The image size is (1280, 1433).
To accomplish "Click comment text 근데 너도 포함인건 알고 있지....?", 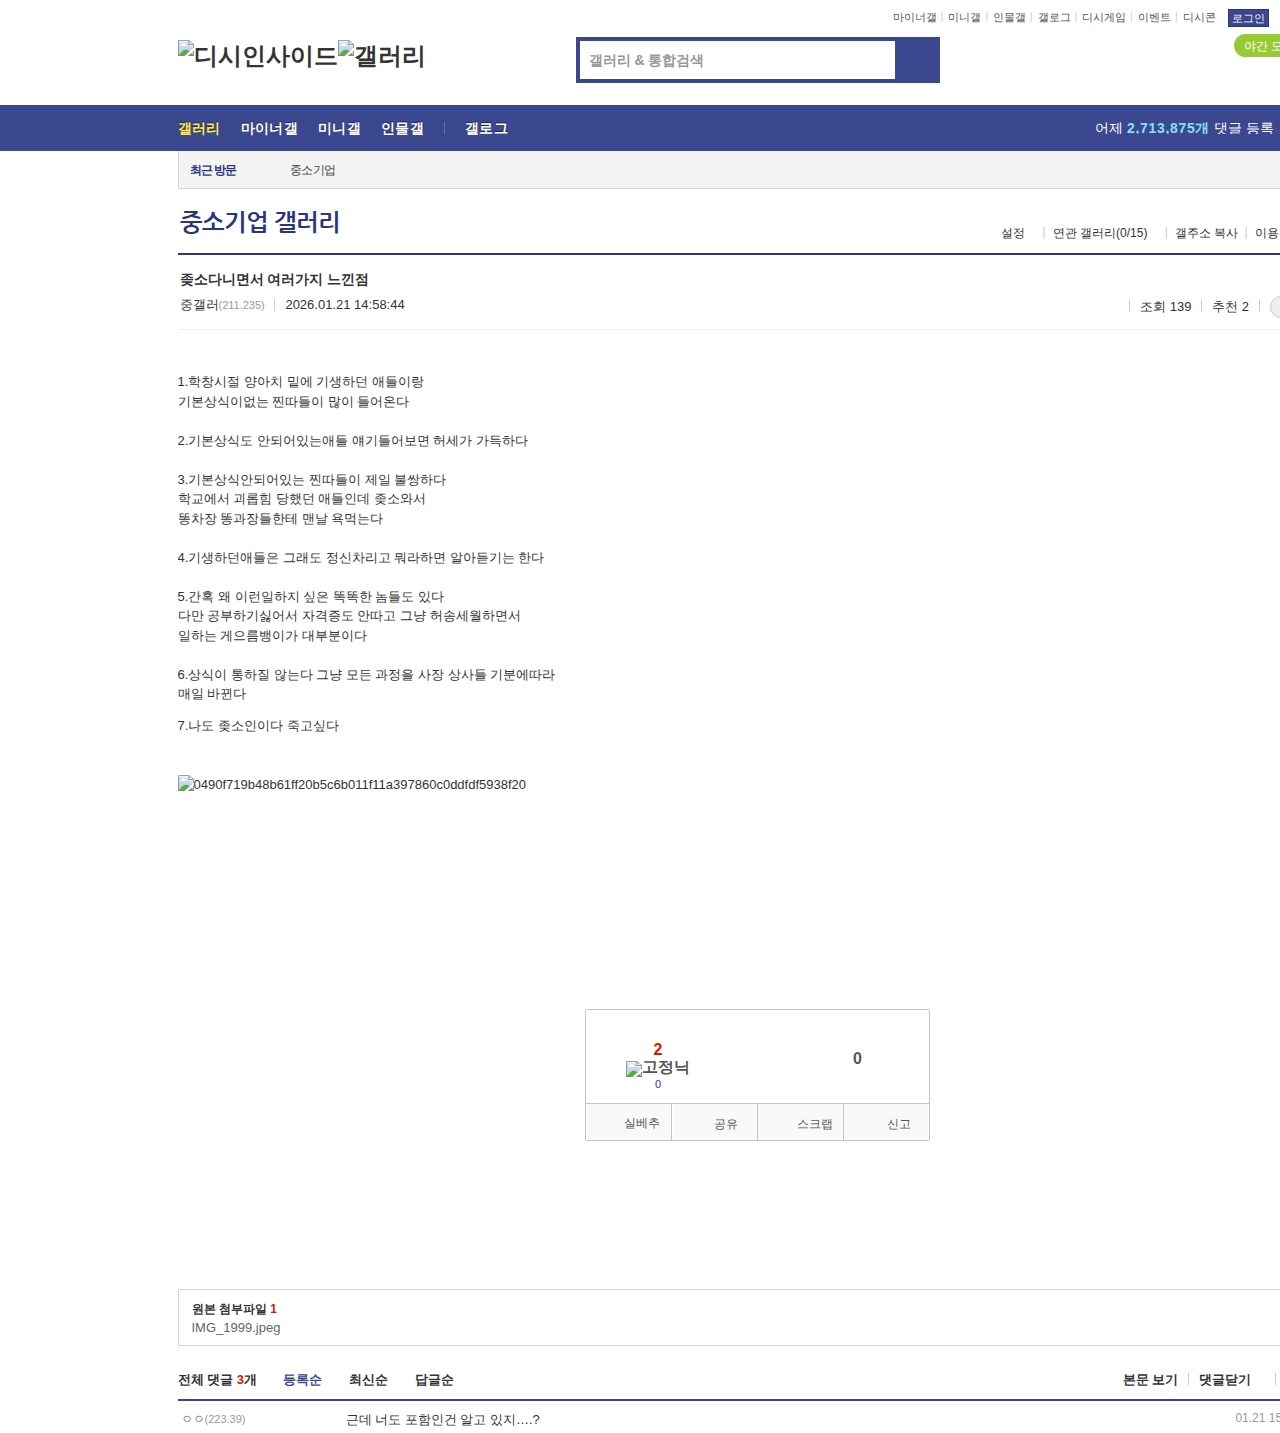I will point(443,1420).
